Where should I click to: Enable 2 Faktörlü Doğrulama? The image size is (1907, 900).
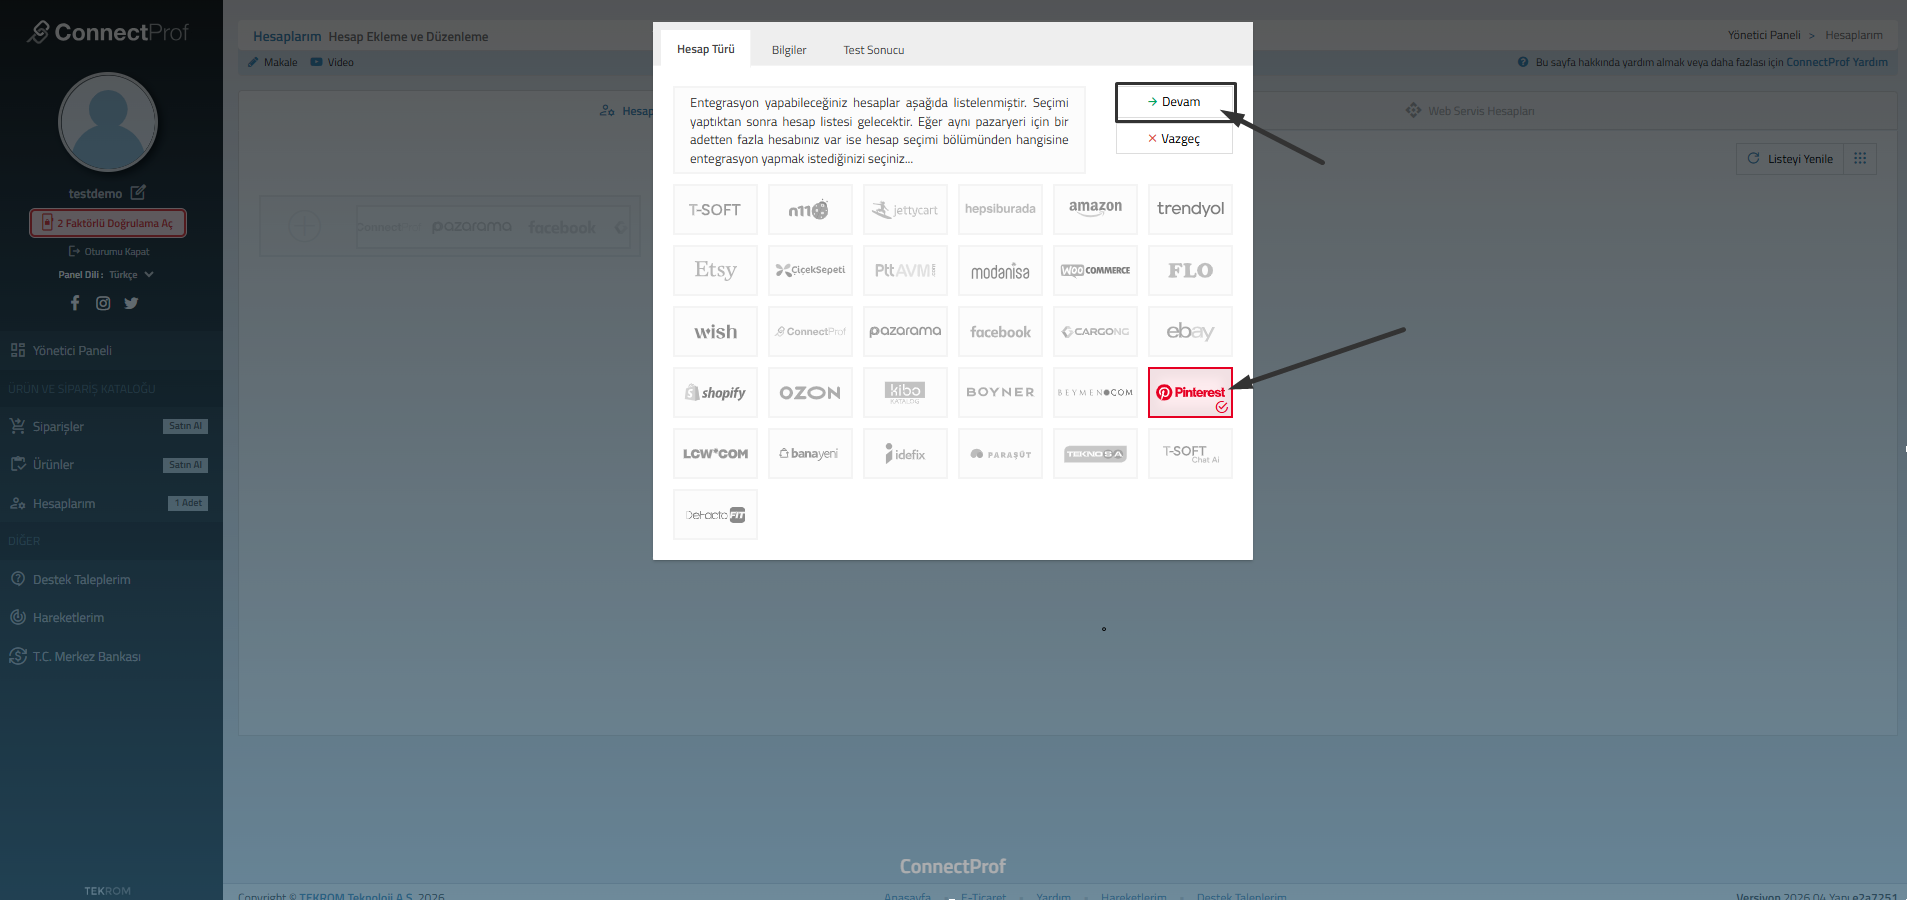pyautogui.click(x=108, y=223)
